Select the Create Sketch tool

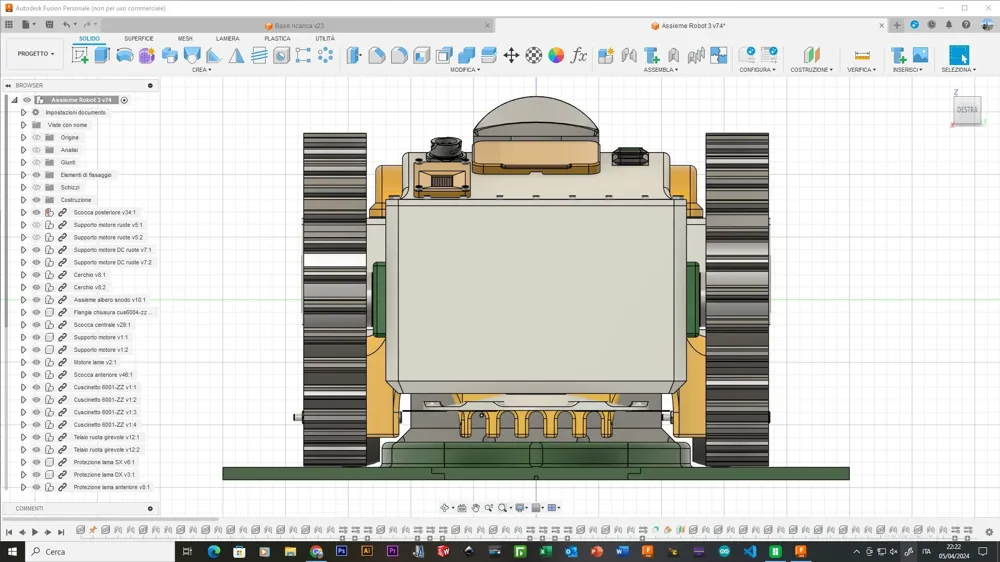click(x=80, y=55)
